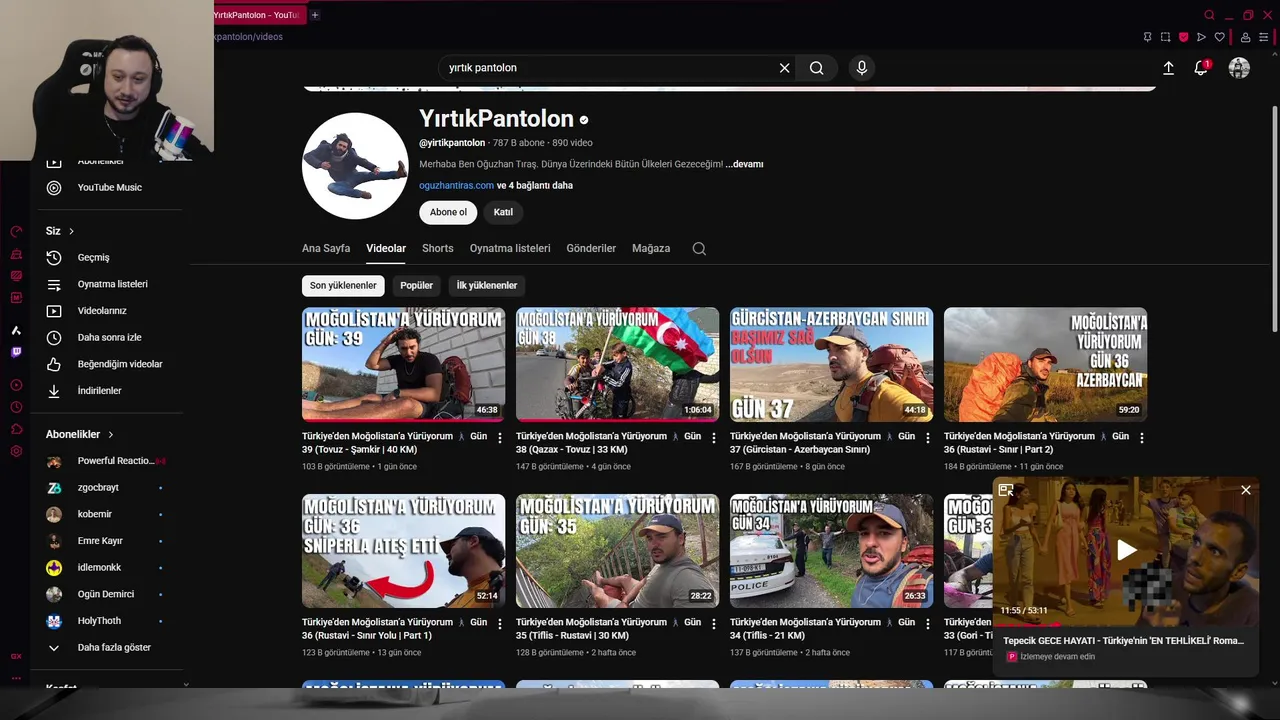Open the clock History icon in the Opera sidebar
This screenshot has height=720, width=1280.
(x=16, y=407)
